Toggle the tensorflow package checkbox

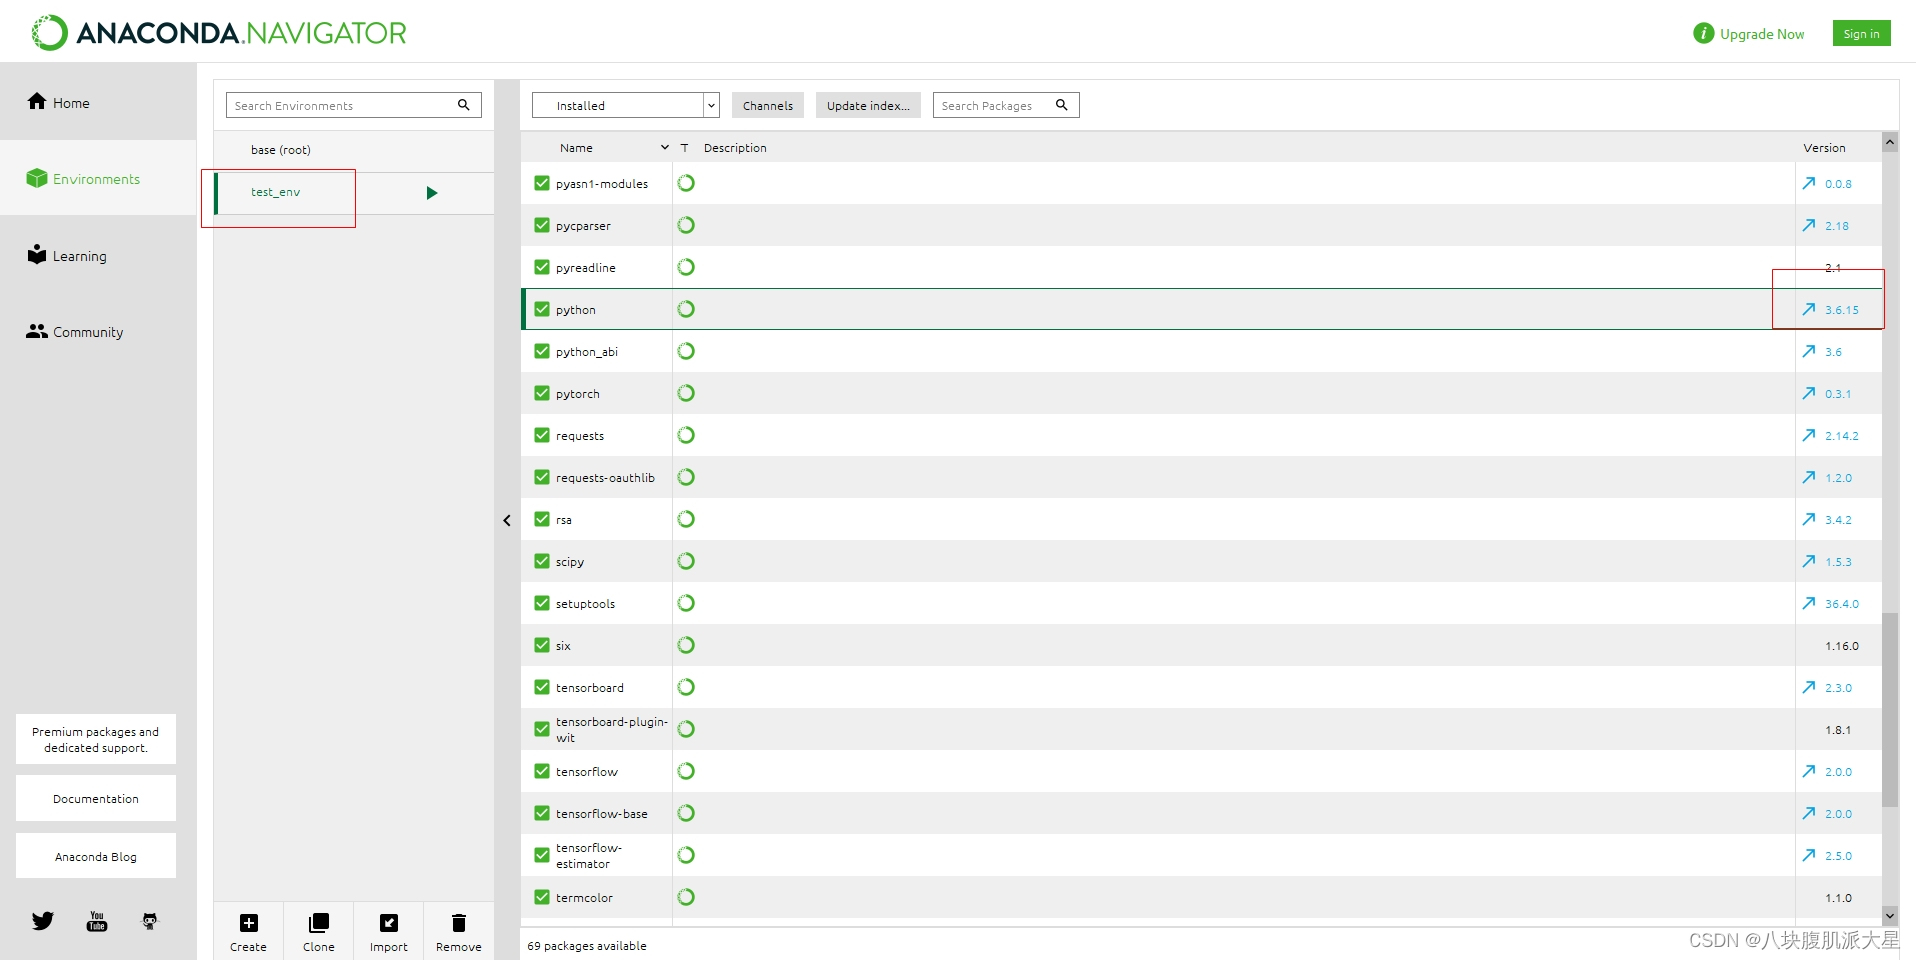click(x=542, y=771)
